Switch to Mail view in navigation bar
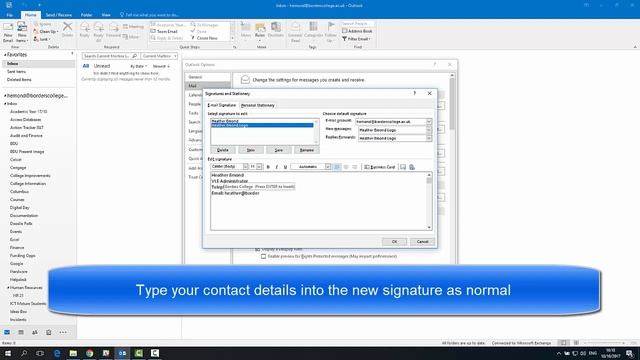The height and width of the screenshot is (360, 640). click(7, 332)
